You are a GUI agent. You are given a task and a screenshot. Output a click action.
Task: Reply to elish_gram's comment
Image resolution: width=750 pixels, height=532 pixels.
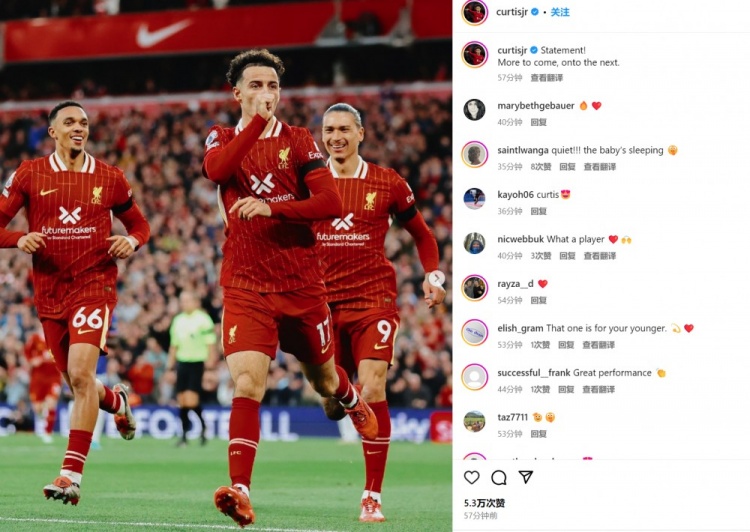click(566, 344)
